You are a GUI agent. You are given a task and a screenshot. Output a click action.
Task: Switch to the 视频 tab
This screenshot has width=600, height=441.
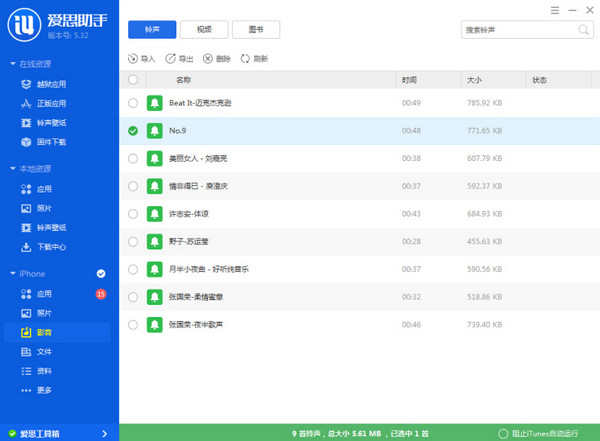[204, 31]
